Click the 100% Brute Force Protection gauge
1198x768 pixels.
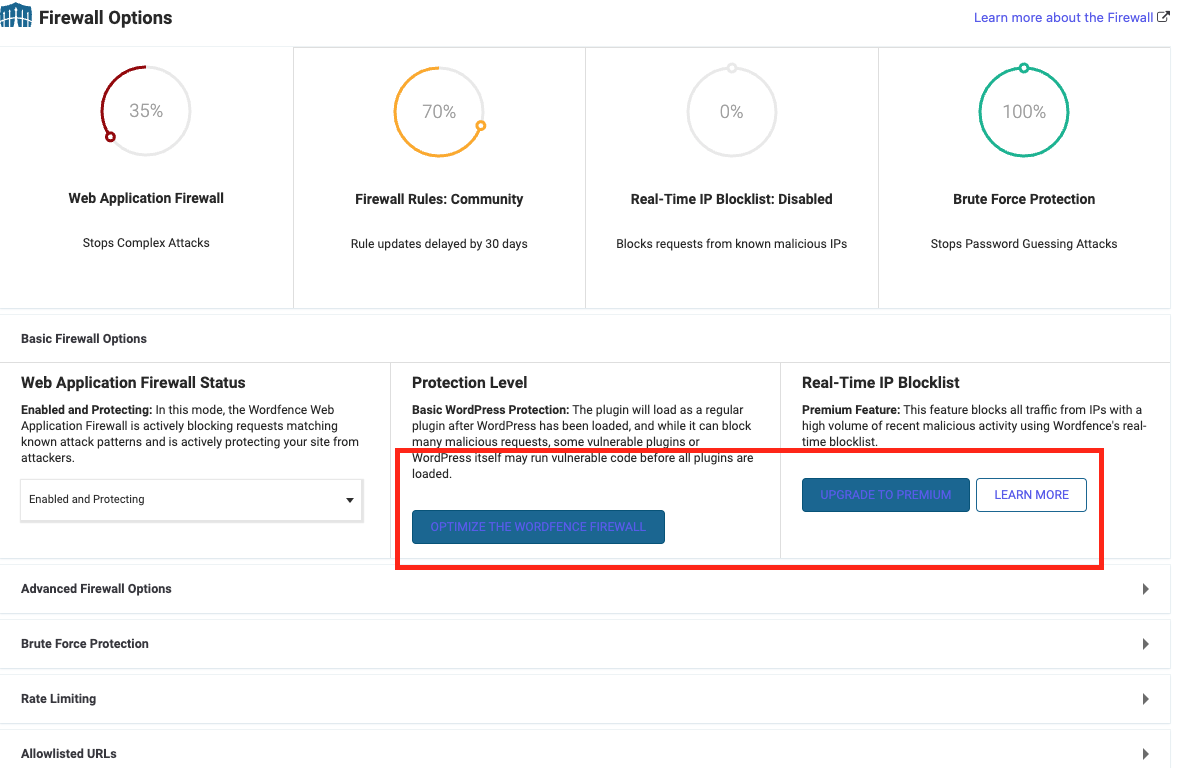point(1024,112)
